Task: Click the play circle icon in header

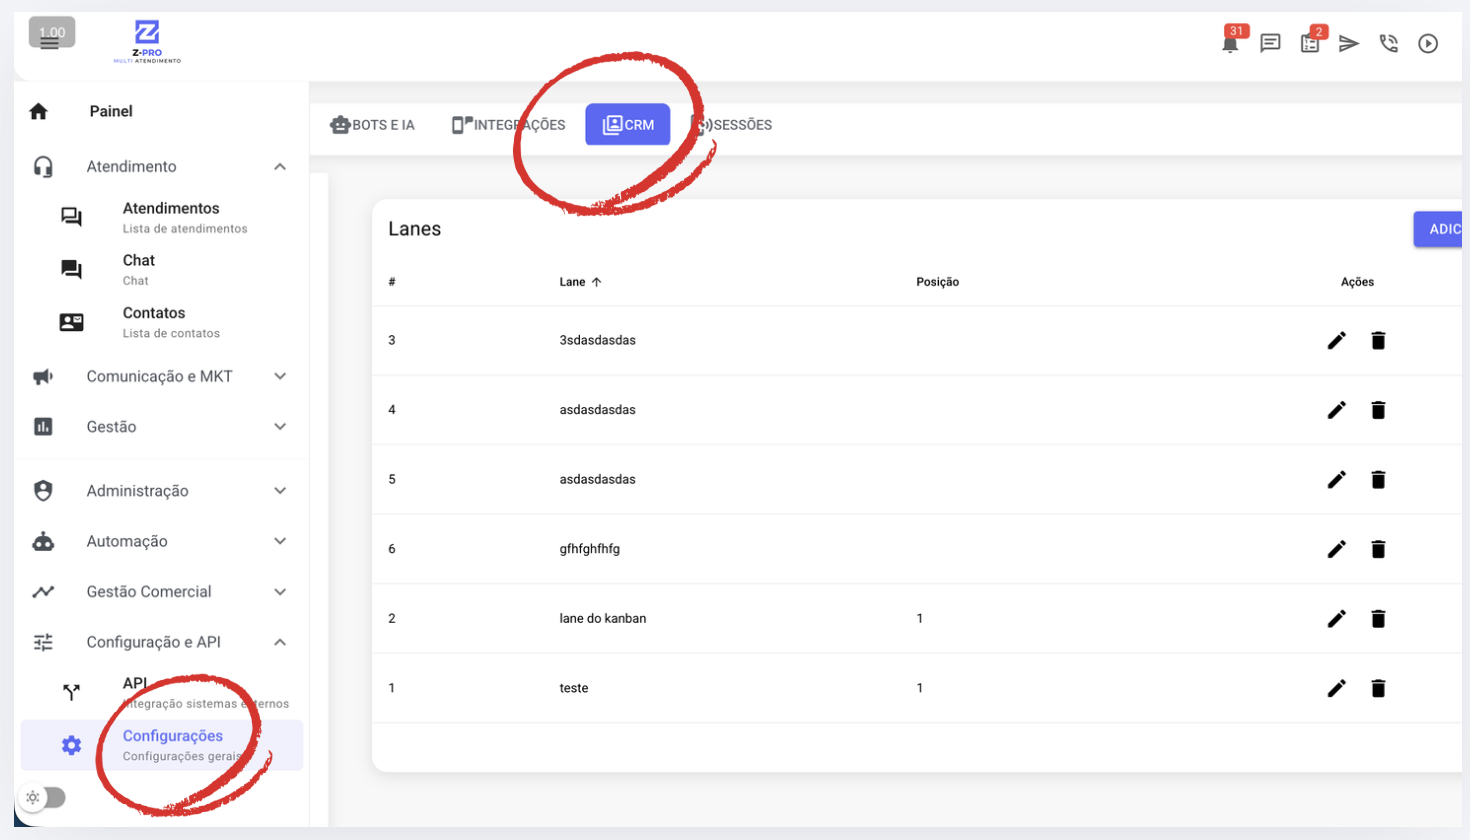Action: pos(1428,43)
